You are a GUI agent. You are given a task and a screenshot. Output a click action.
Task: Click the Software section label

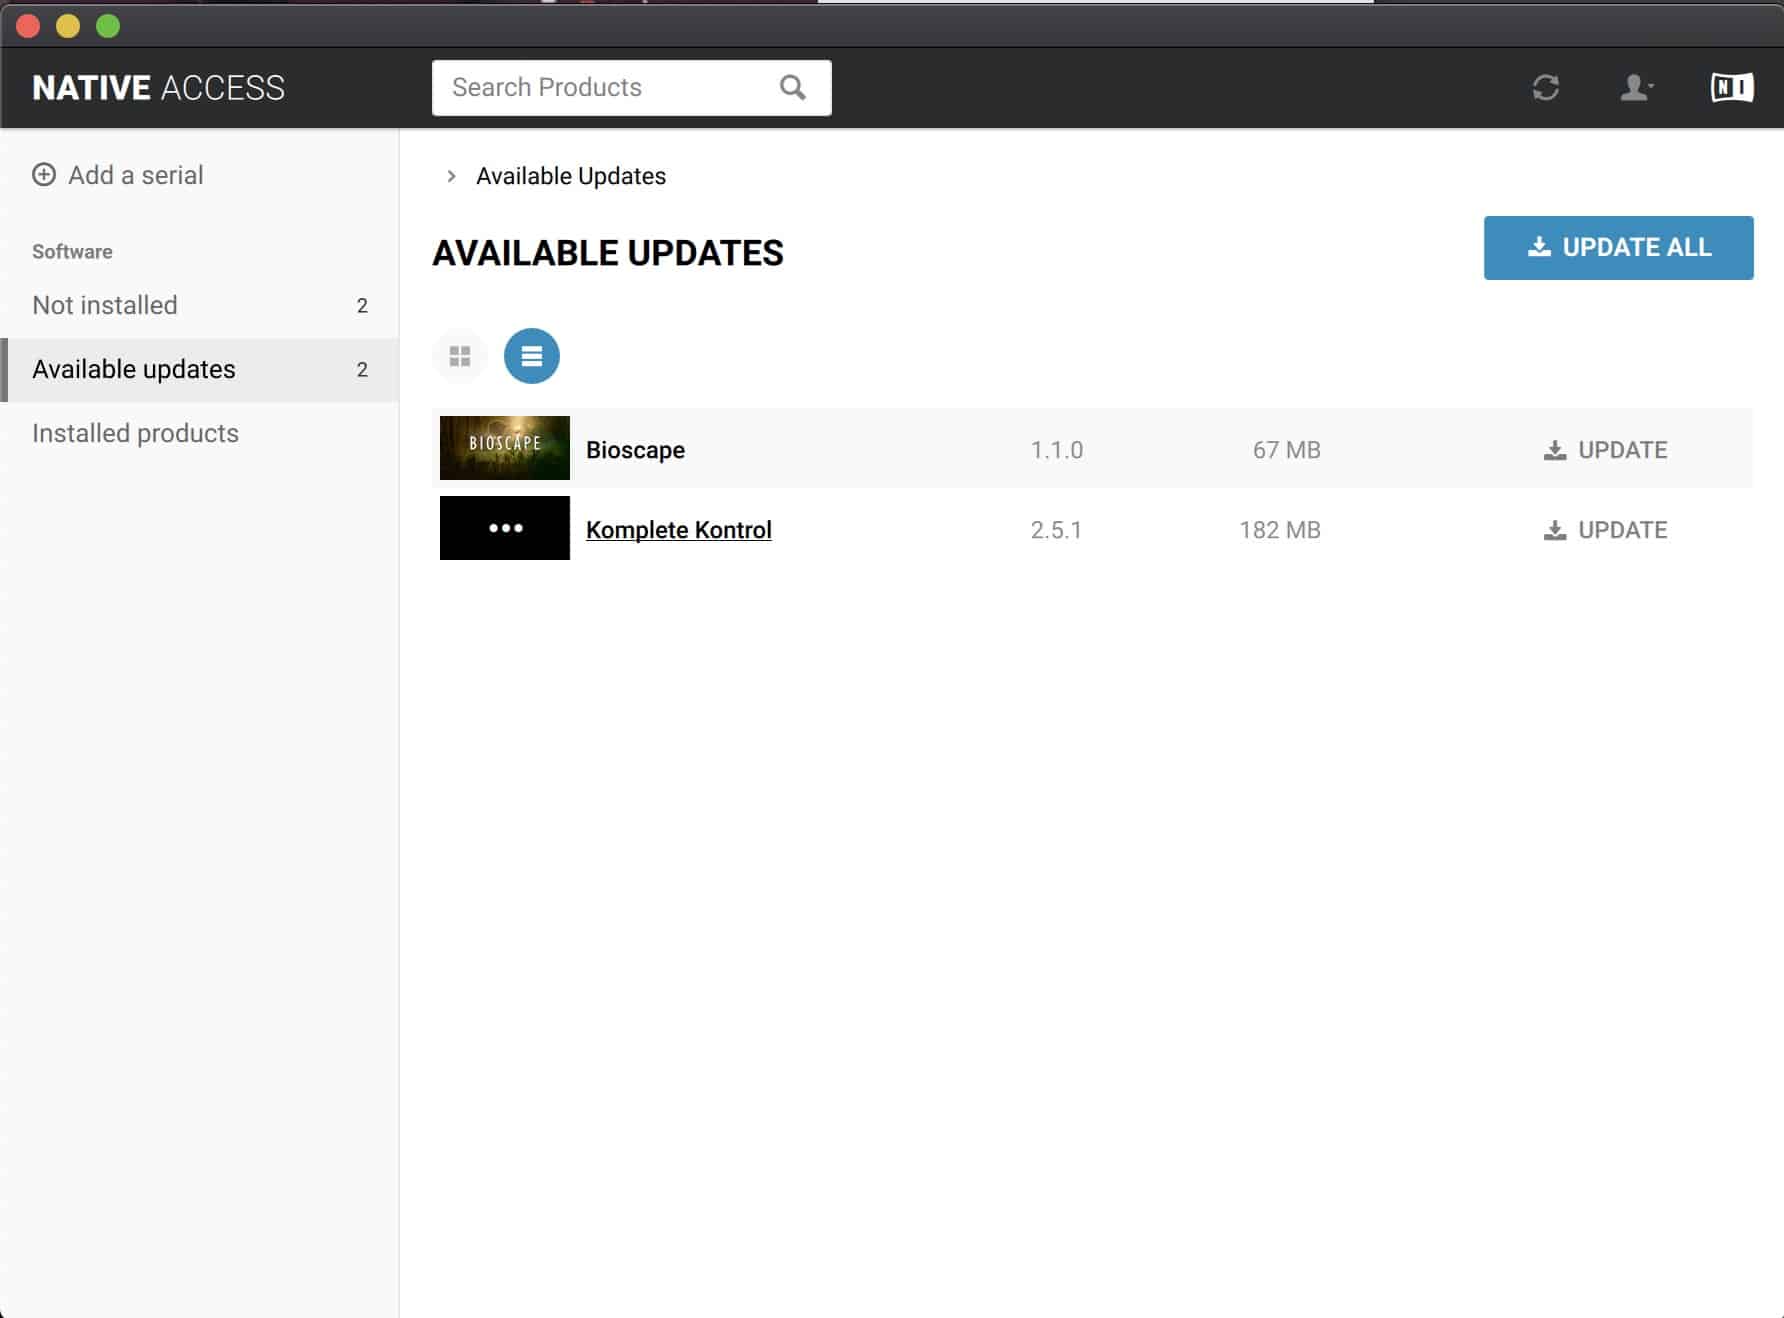coord(72,252)
